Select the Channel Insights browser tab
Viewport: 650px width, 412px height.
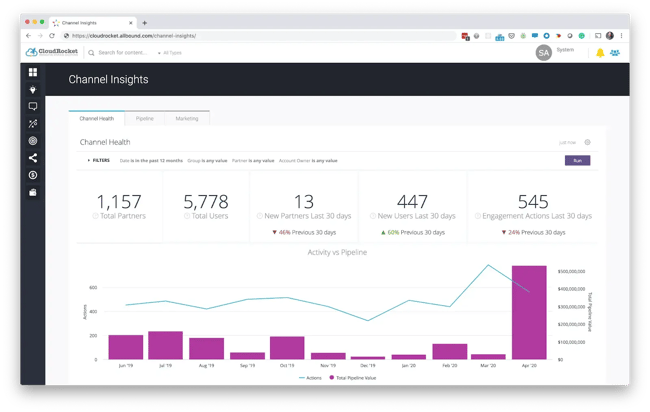click(x=93, y=23)
